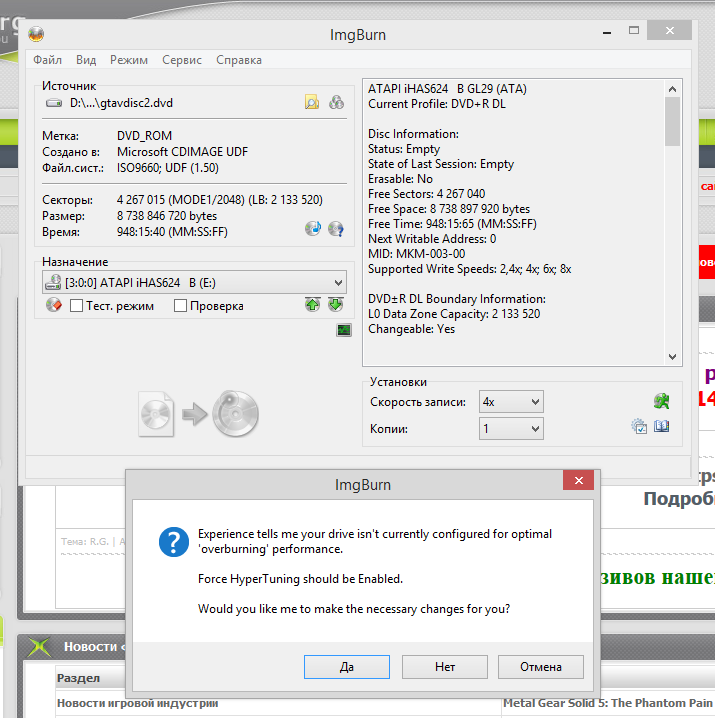Click the help disc icon beside Время
The width and height of the screenshot is (715, 718).
[336, 228]
